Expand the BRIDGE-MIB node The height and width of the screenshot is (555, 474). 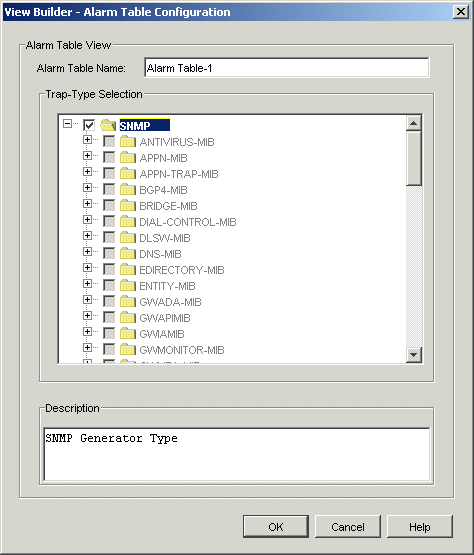(87, 204)
